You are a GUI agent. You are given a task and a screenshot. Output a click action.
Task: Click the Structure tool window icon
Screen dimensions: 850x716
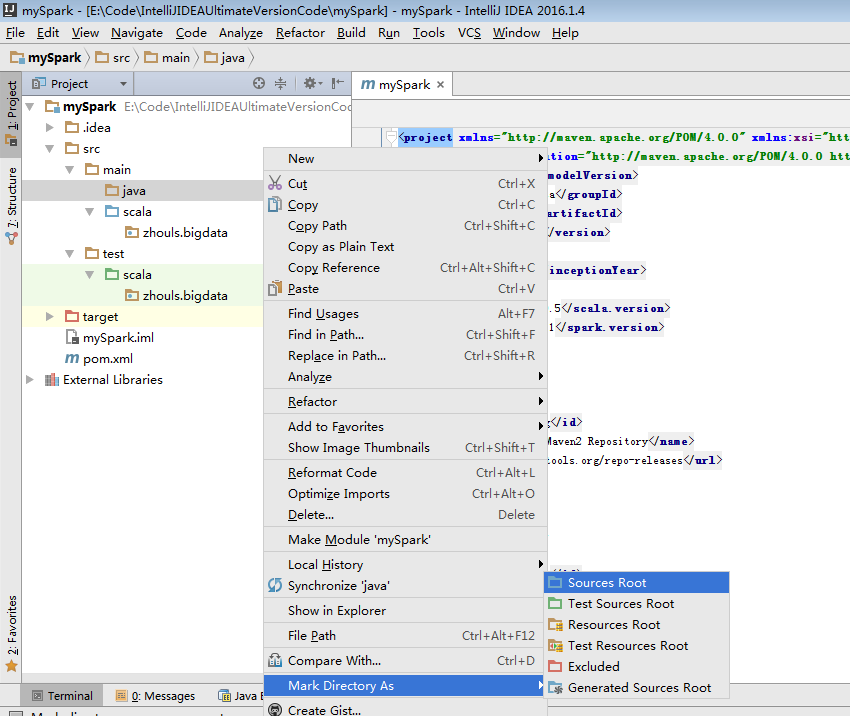(x=11, y=238)
